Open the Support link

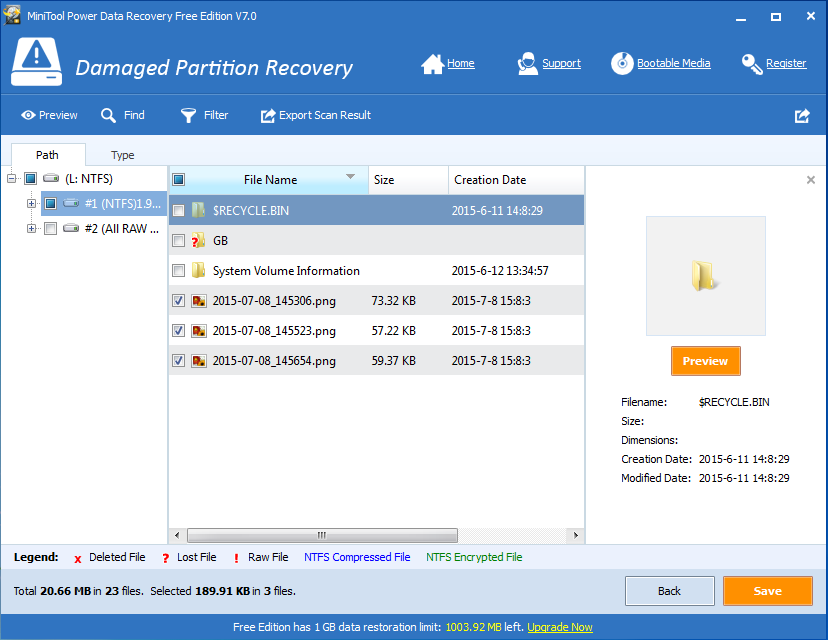click(561, 63)
